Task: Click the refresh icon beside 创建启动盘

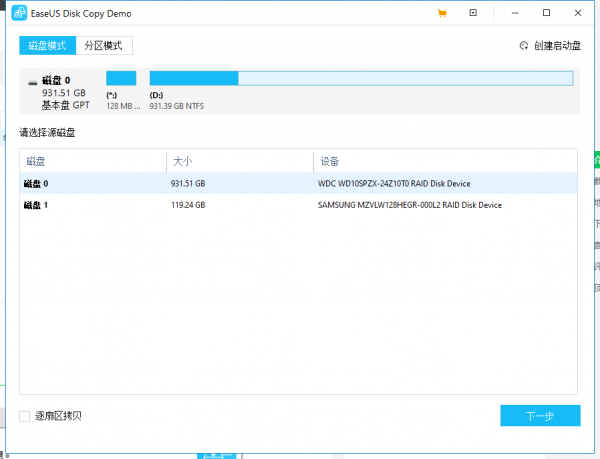Action: (x=523, y=46)
